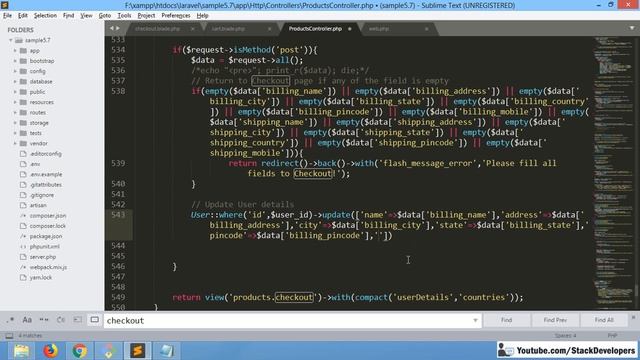Image resolution: width=640 pixels, height=360 pixels.
Task: Toggle wrap search option in find bar
Action: (61, 320)
